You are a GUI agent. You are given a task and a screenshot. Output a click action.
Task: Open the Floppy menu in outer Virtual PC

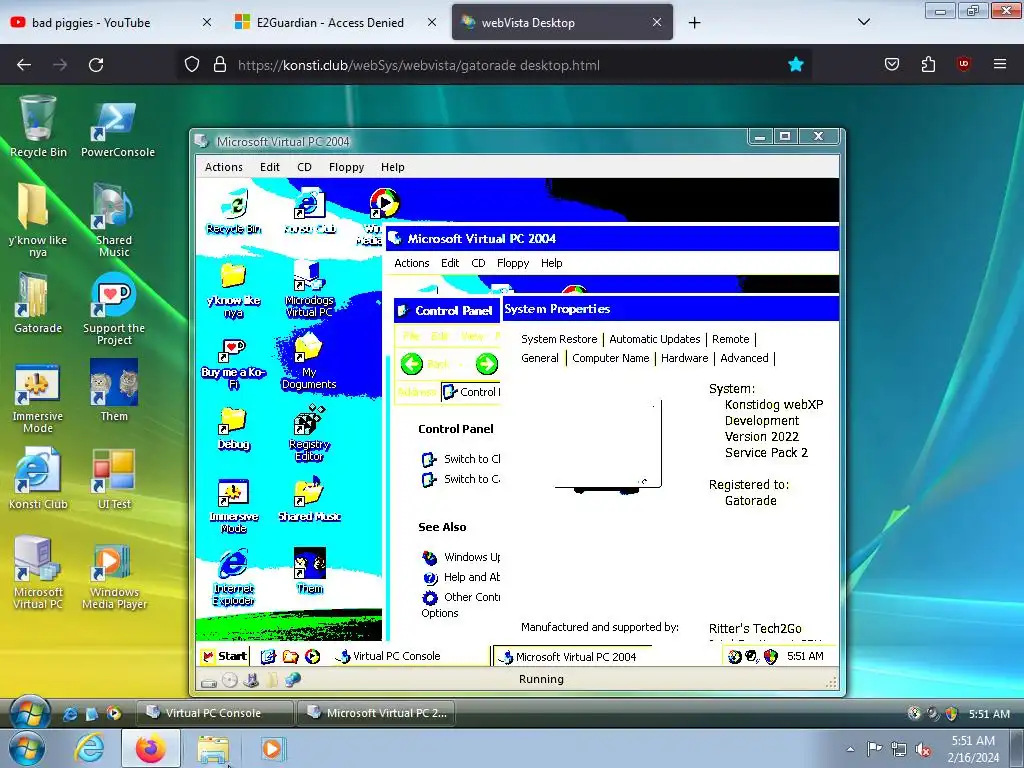coord(346,167)
